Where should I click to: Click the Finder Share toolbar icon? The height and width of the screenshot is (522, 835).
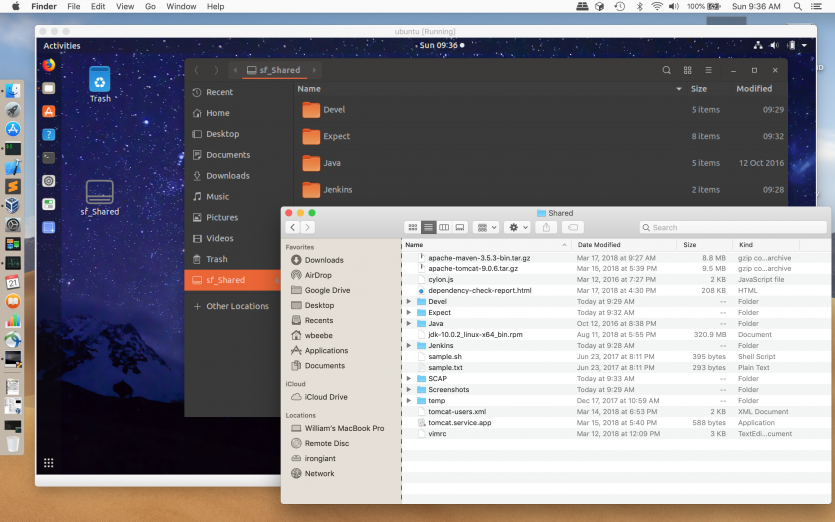[x=546, y=228]
